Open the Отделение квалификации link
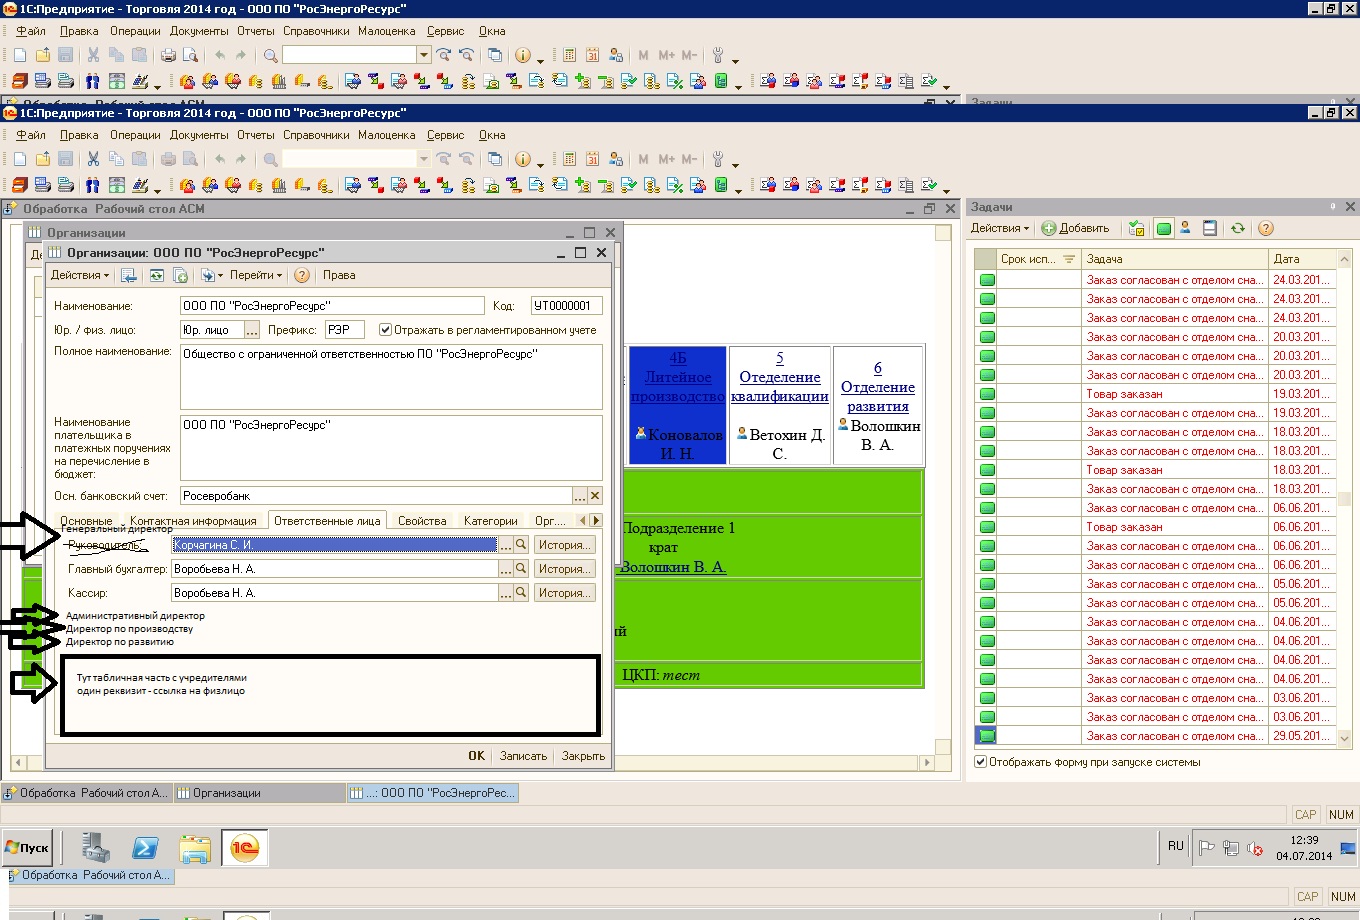The height and width of the screenshot is (920, 1360). pos(780,386)
